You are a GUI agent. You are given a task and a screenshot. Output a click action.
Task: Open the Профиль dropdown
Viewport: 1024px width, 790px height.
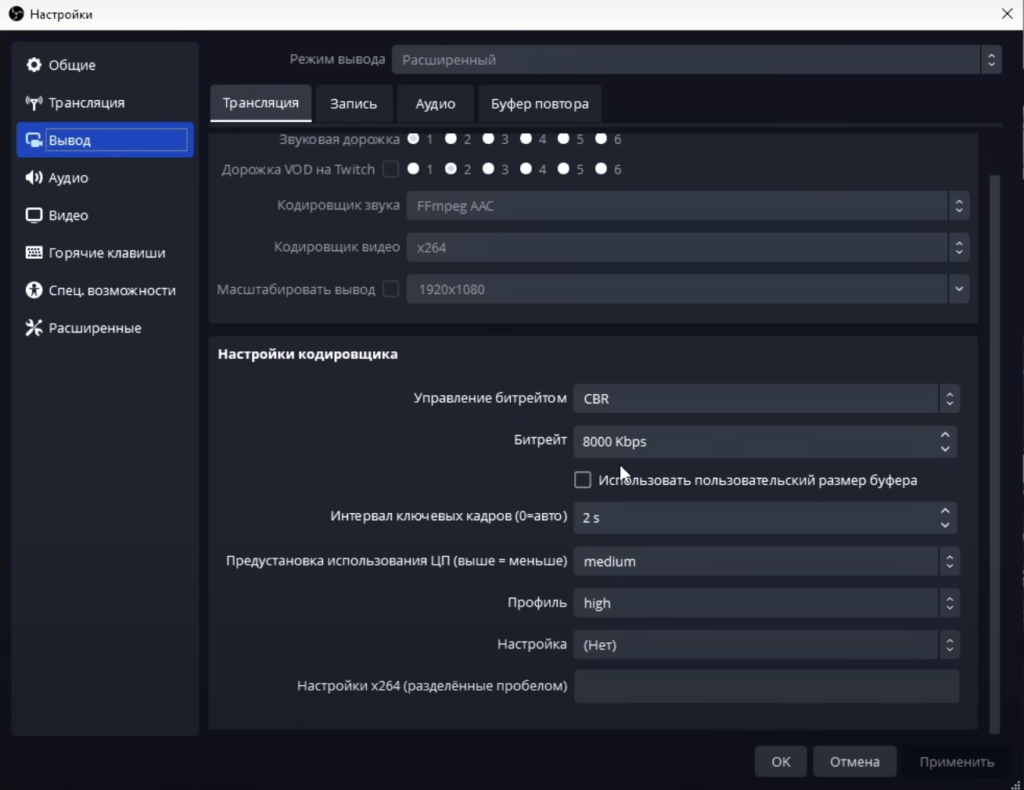pyautogui.click(x=766, y=603)
